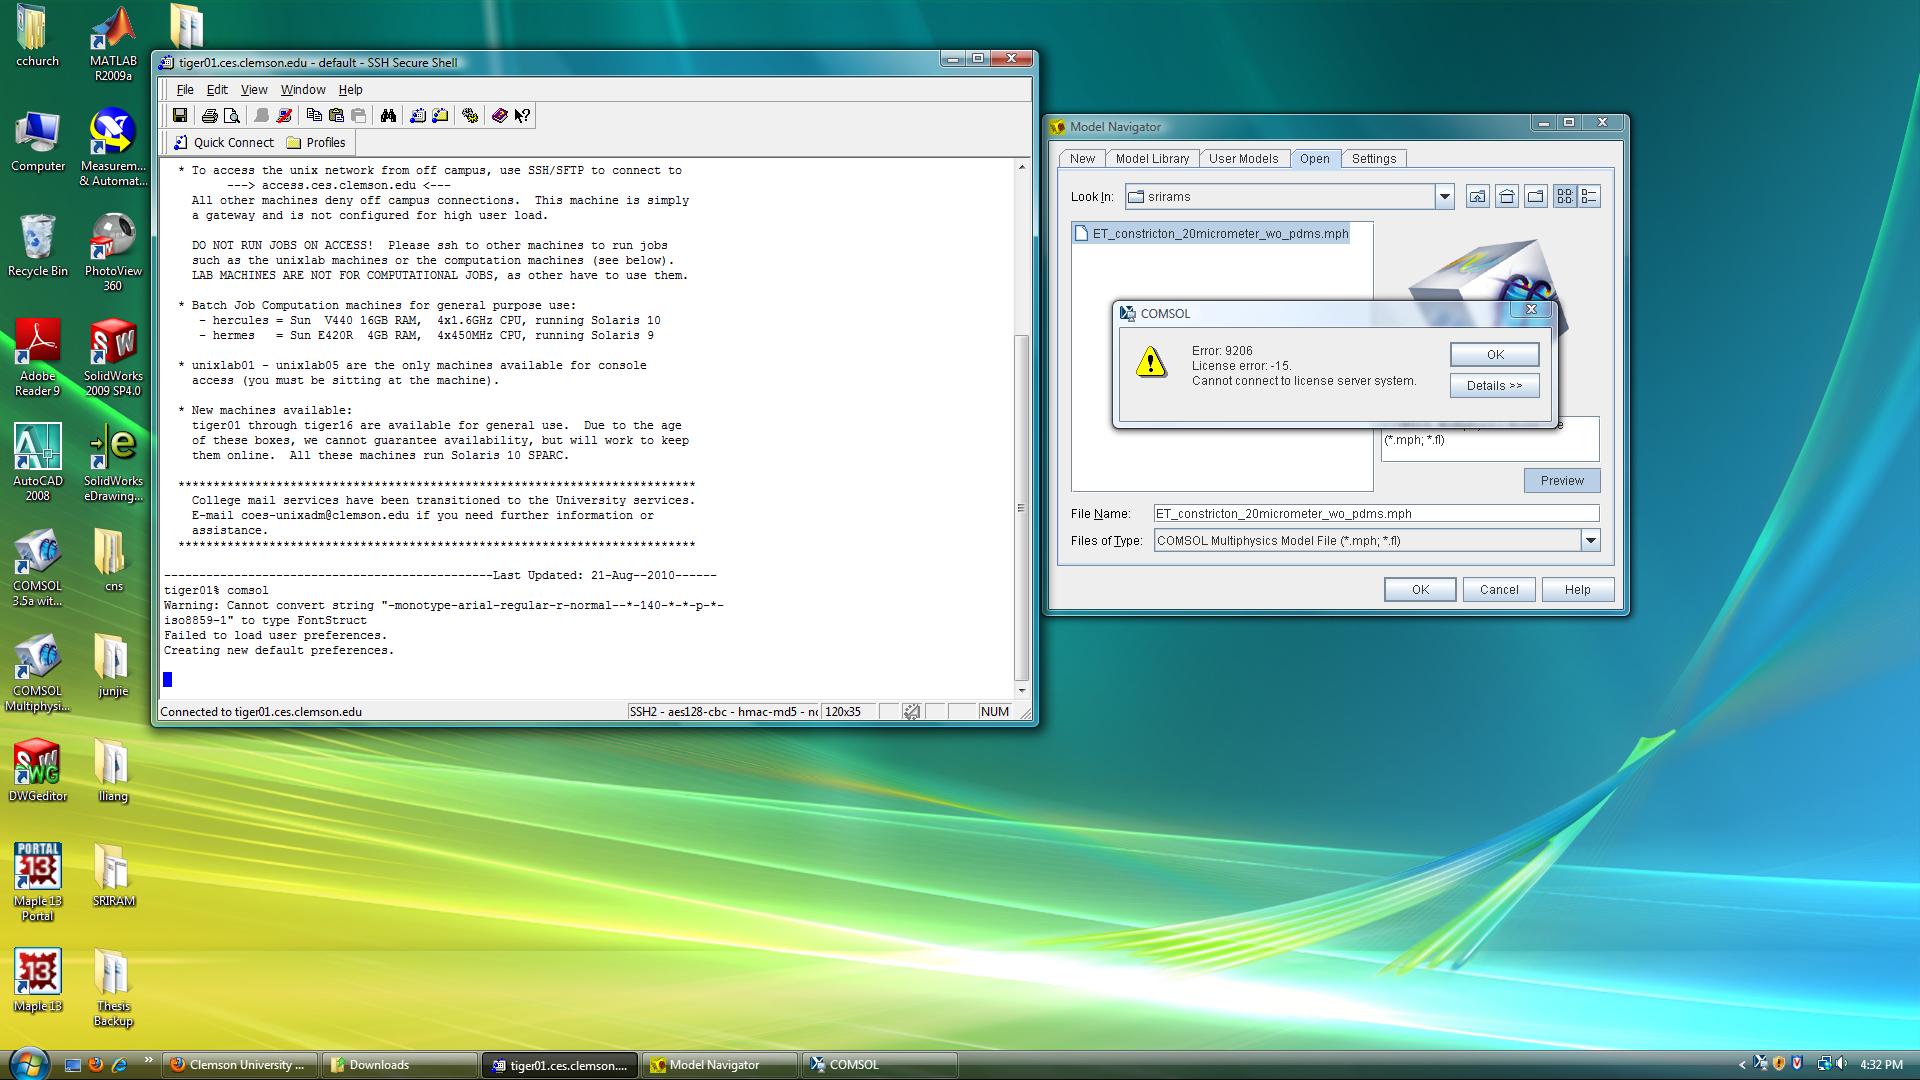The width and height of the screenshot is (1920, 1080).
Task: Expand the Files of Type dropdown
Action: (1590, 541)
